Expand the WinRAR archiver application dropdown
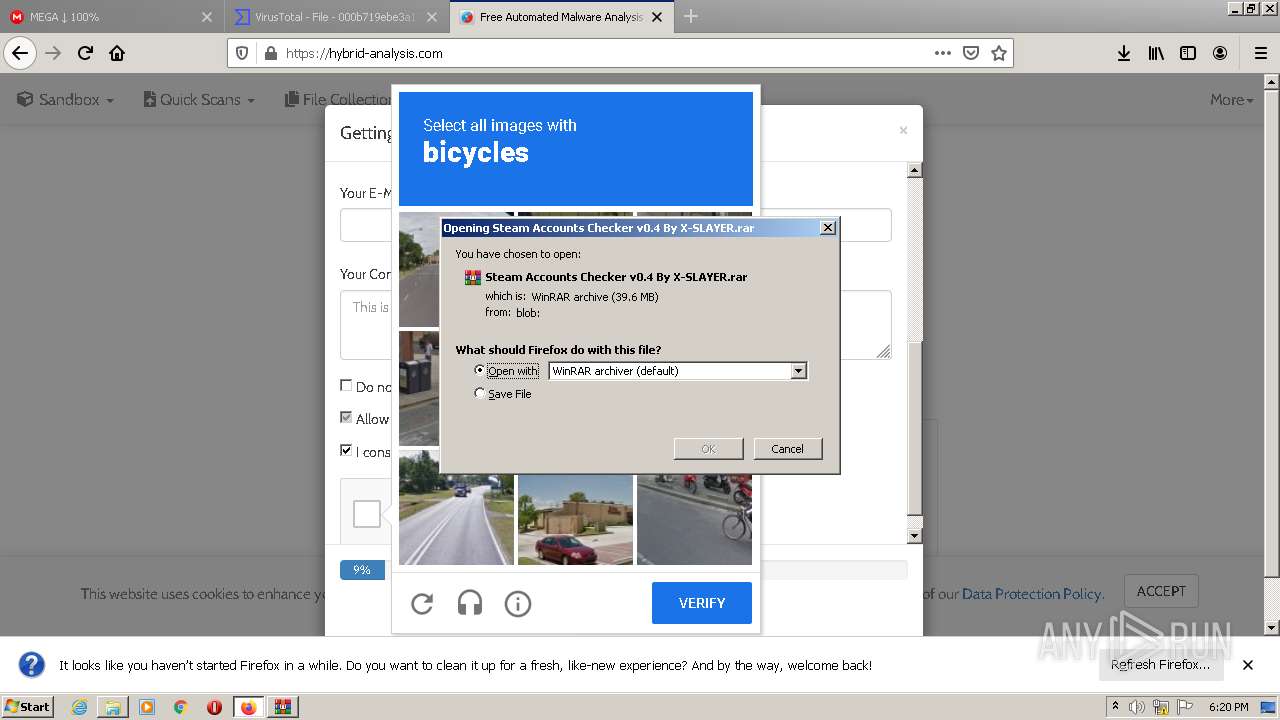Viewport: 1280px width, 720px height. point(798,371)
